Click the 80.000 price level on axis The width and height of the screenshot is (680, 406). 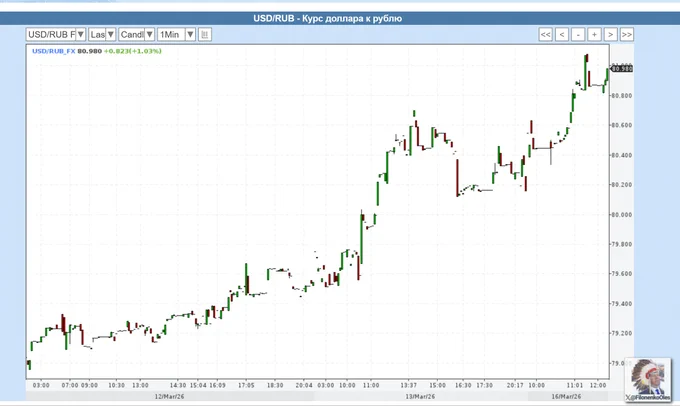tap(622, 215)
